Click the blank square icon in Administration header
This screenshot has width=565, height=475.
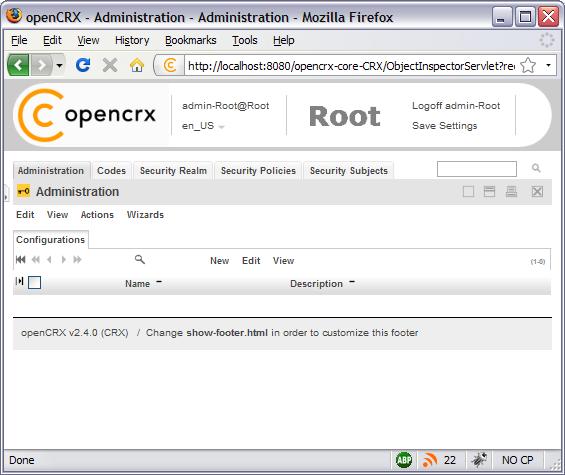(x=468, y=191)
